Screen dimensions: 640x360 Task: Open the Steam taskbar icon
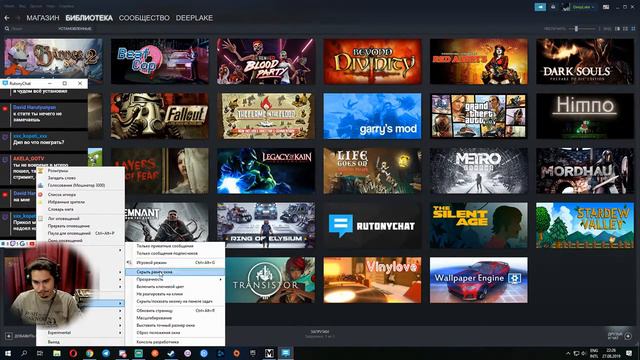[x=171, y=353]
